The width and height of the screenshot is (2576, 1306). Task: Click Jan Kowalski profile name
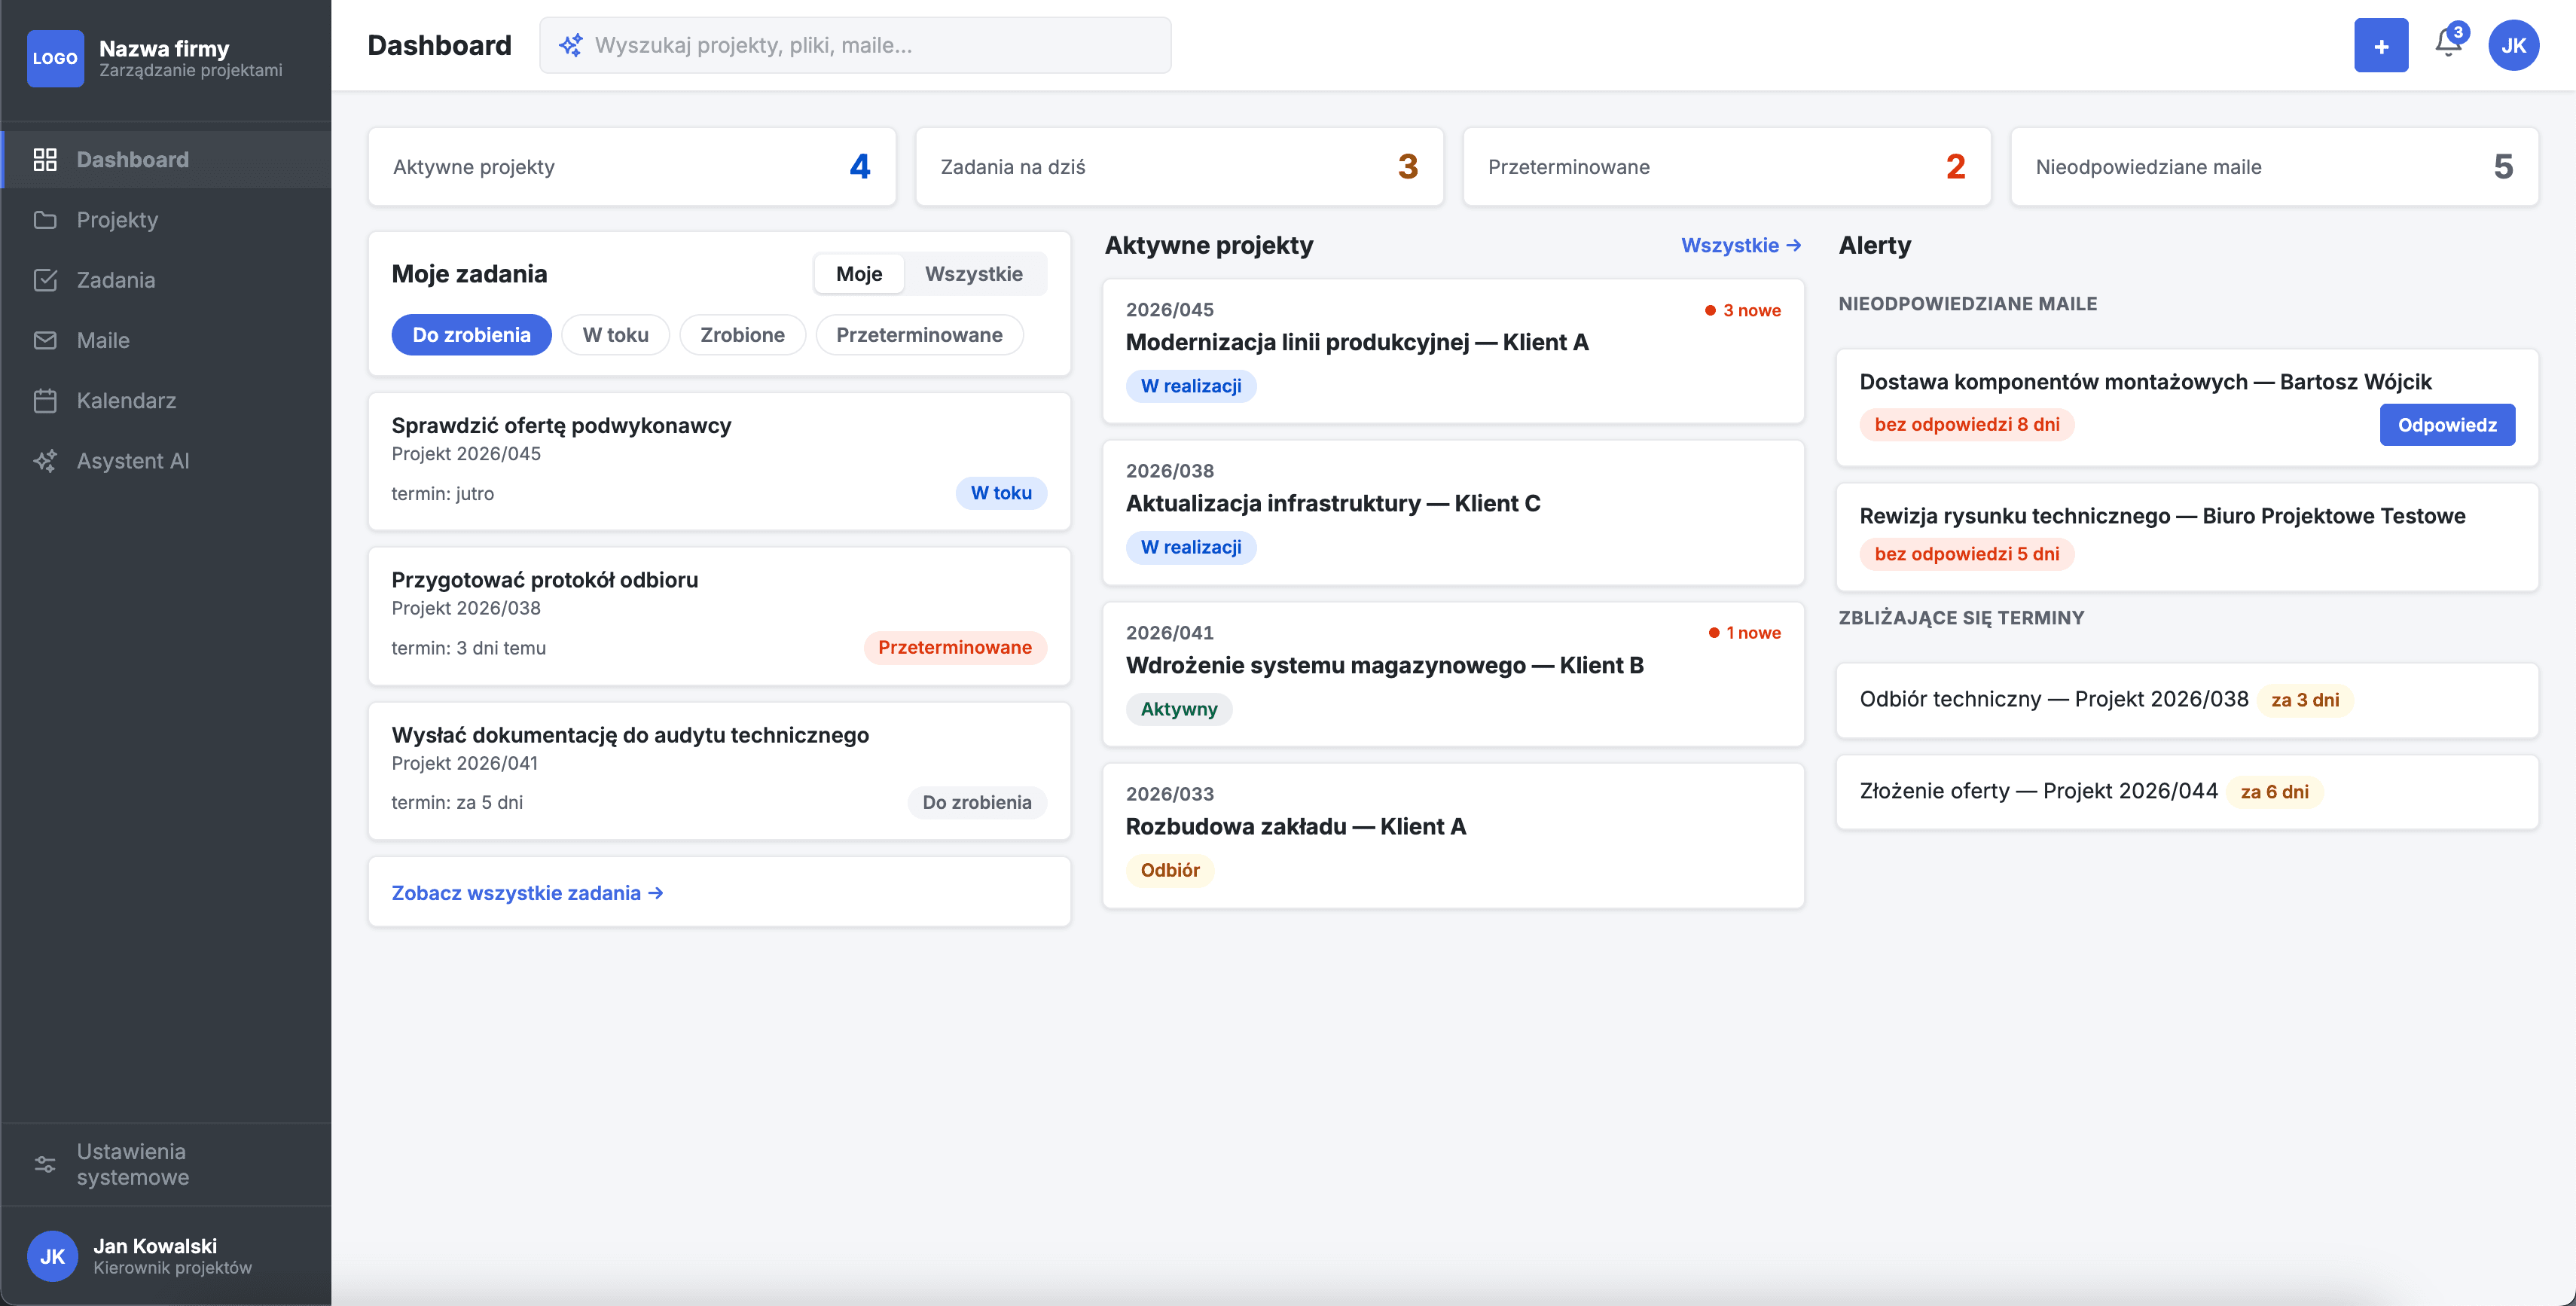(x=155, y=1246)
